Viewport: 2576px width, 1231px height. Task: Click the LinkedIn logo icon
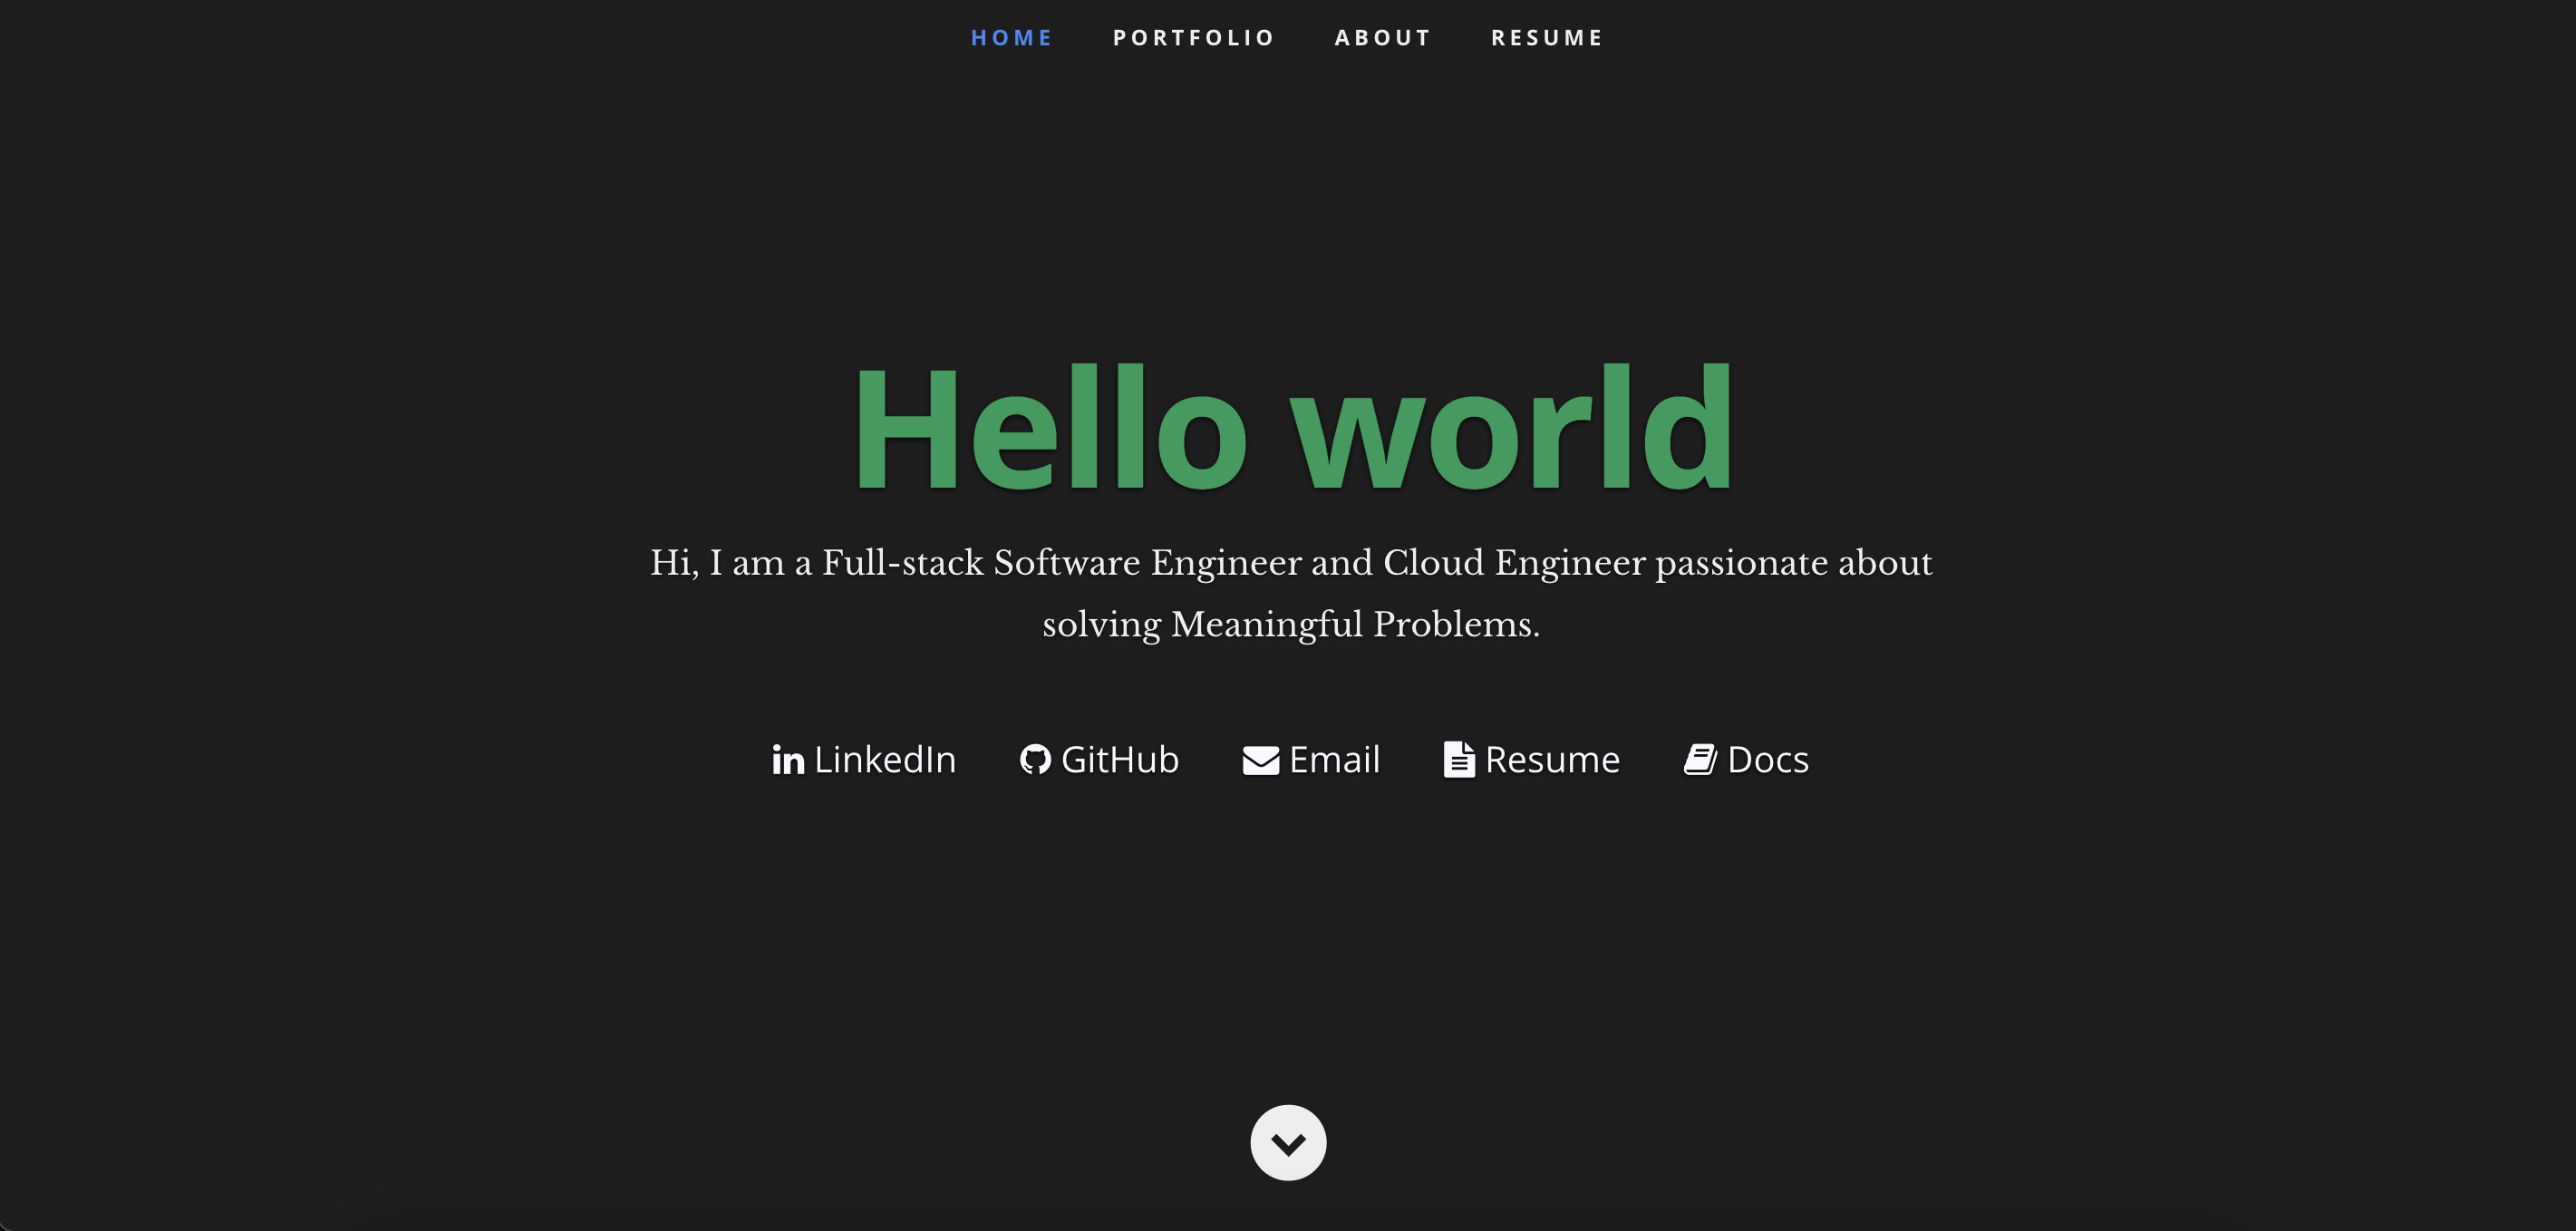click(x=788, y=760)
